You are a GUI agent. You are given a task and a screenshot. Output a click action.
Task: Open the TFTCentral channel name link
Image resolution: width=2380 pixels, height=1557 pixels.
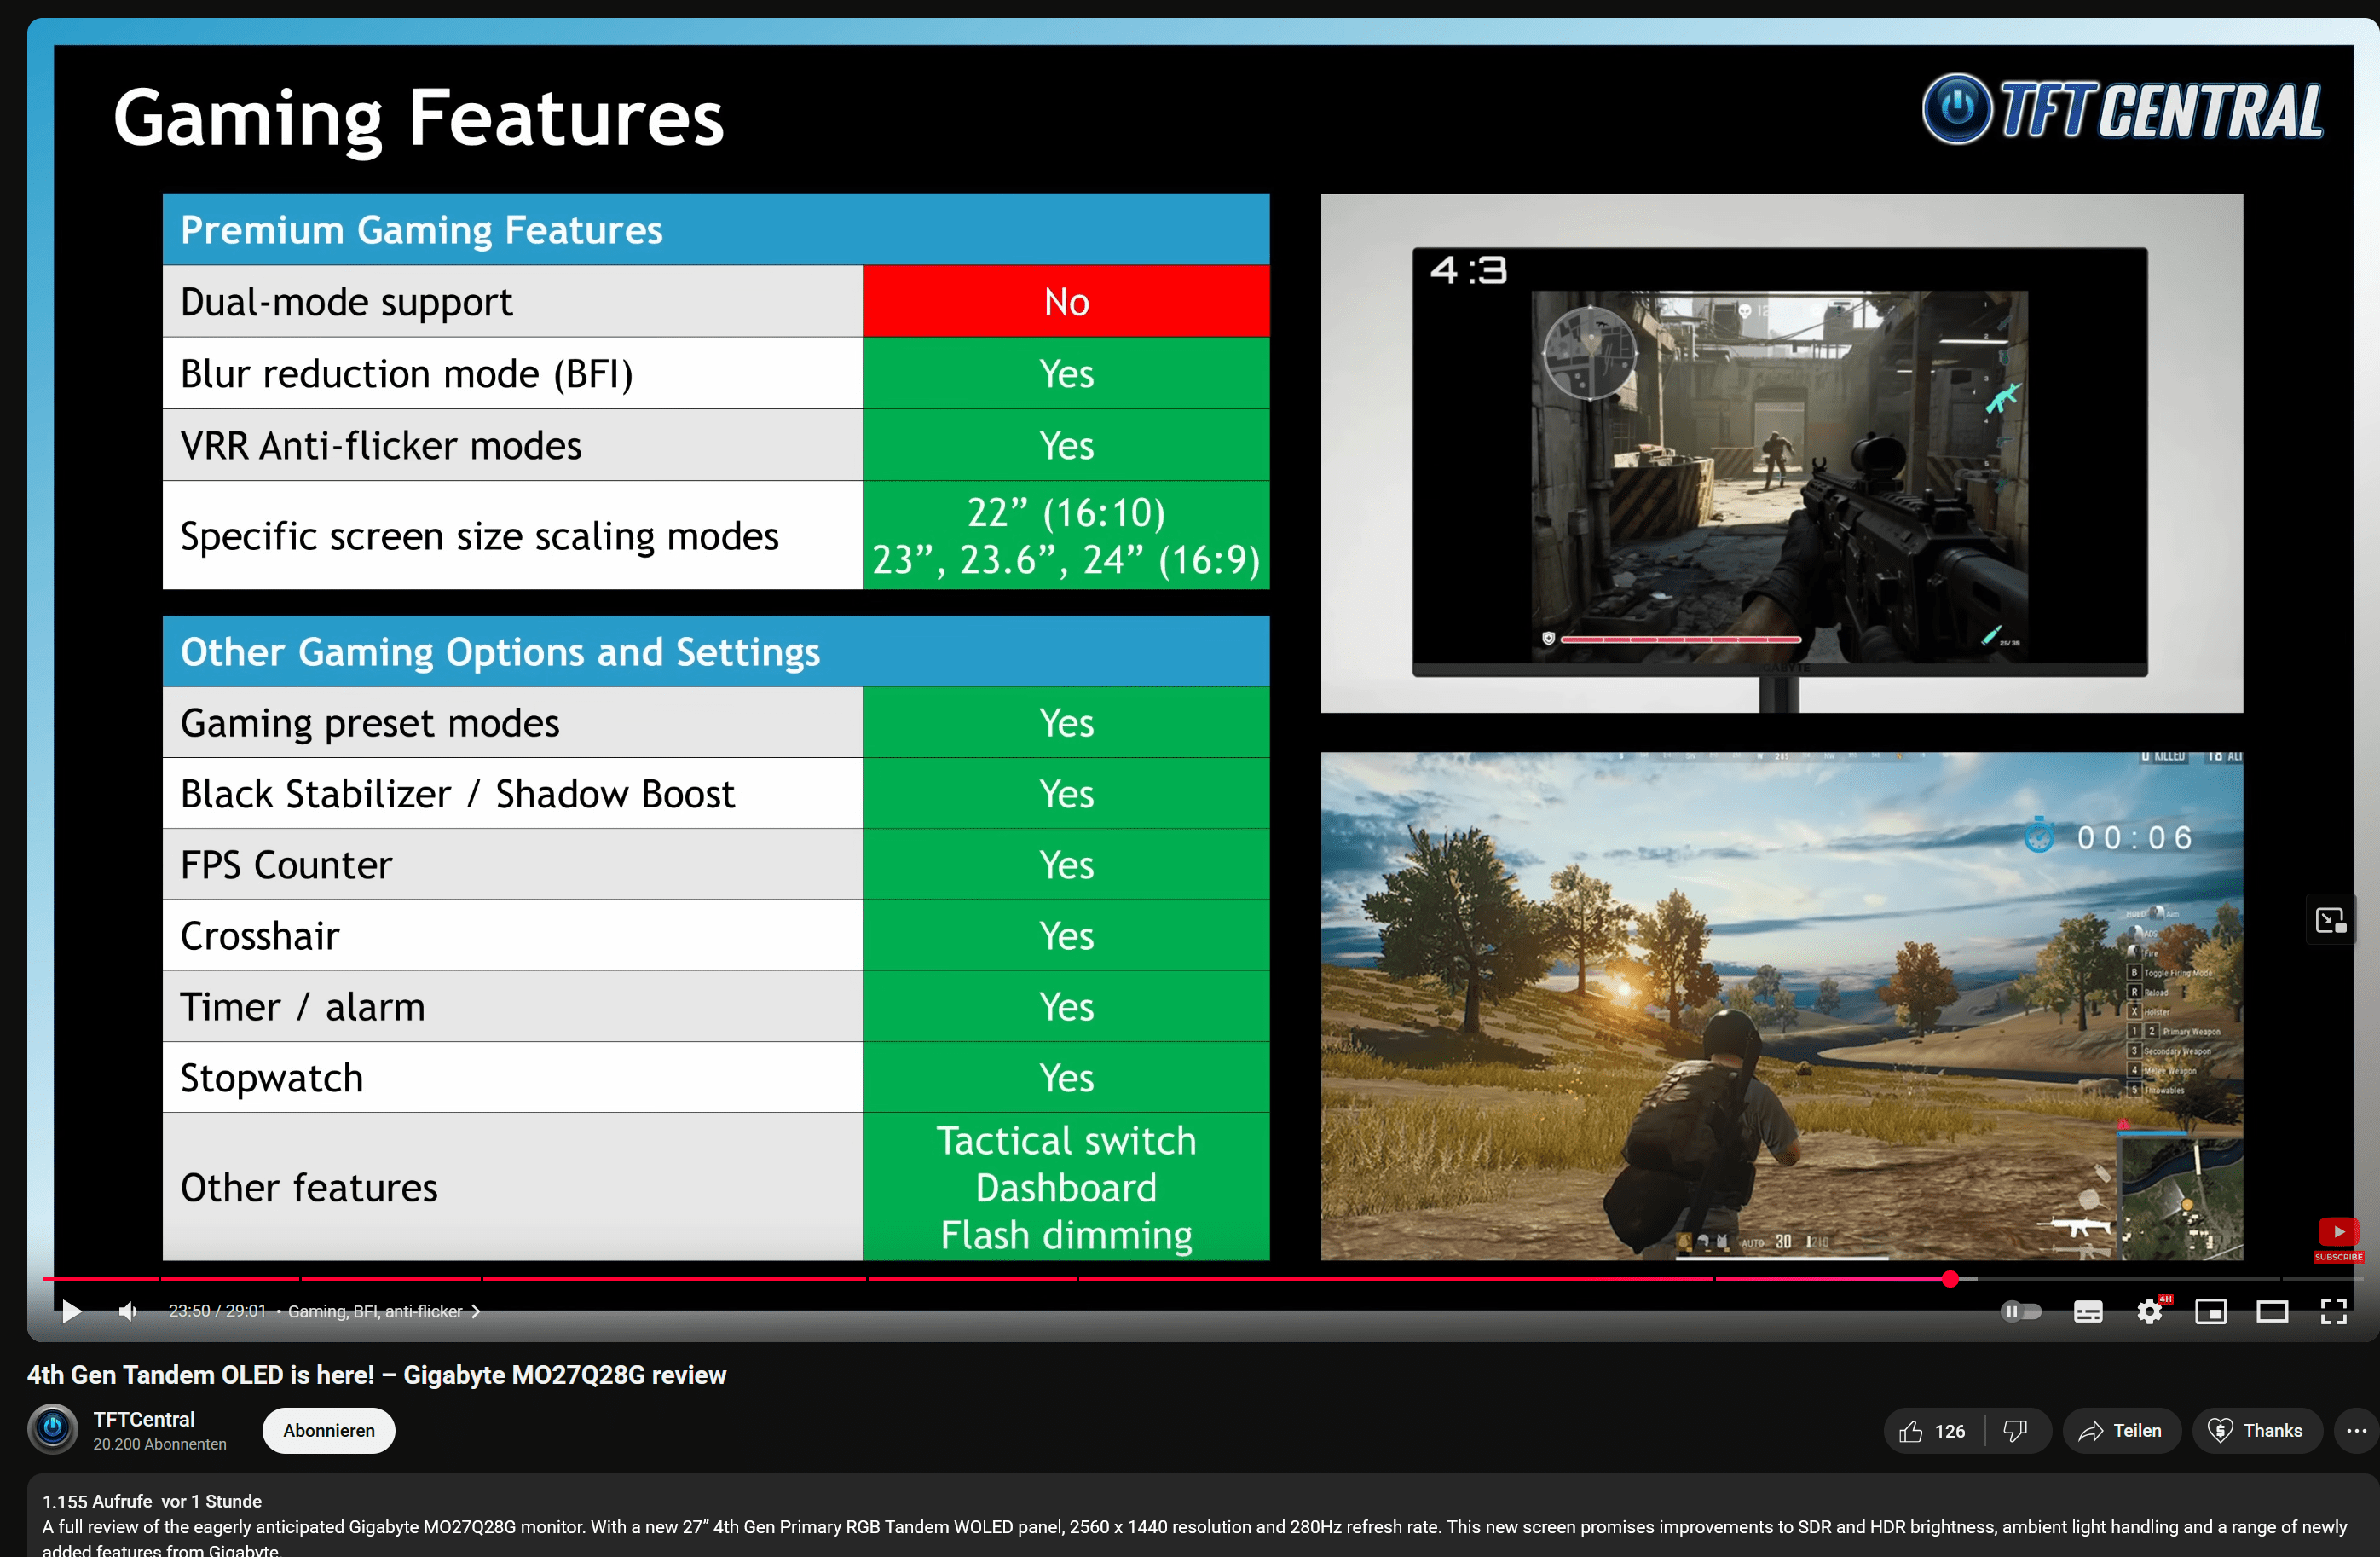(x=144, y=1419)
